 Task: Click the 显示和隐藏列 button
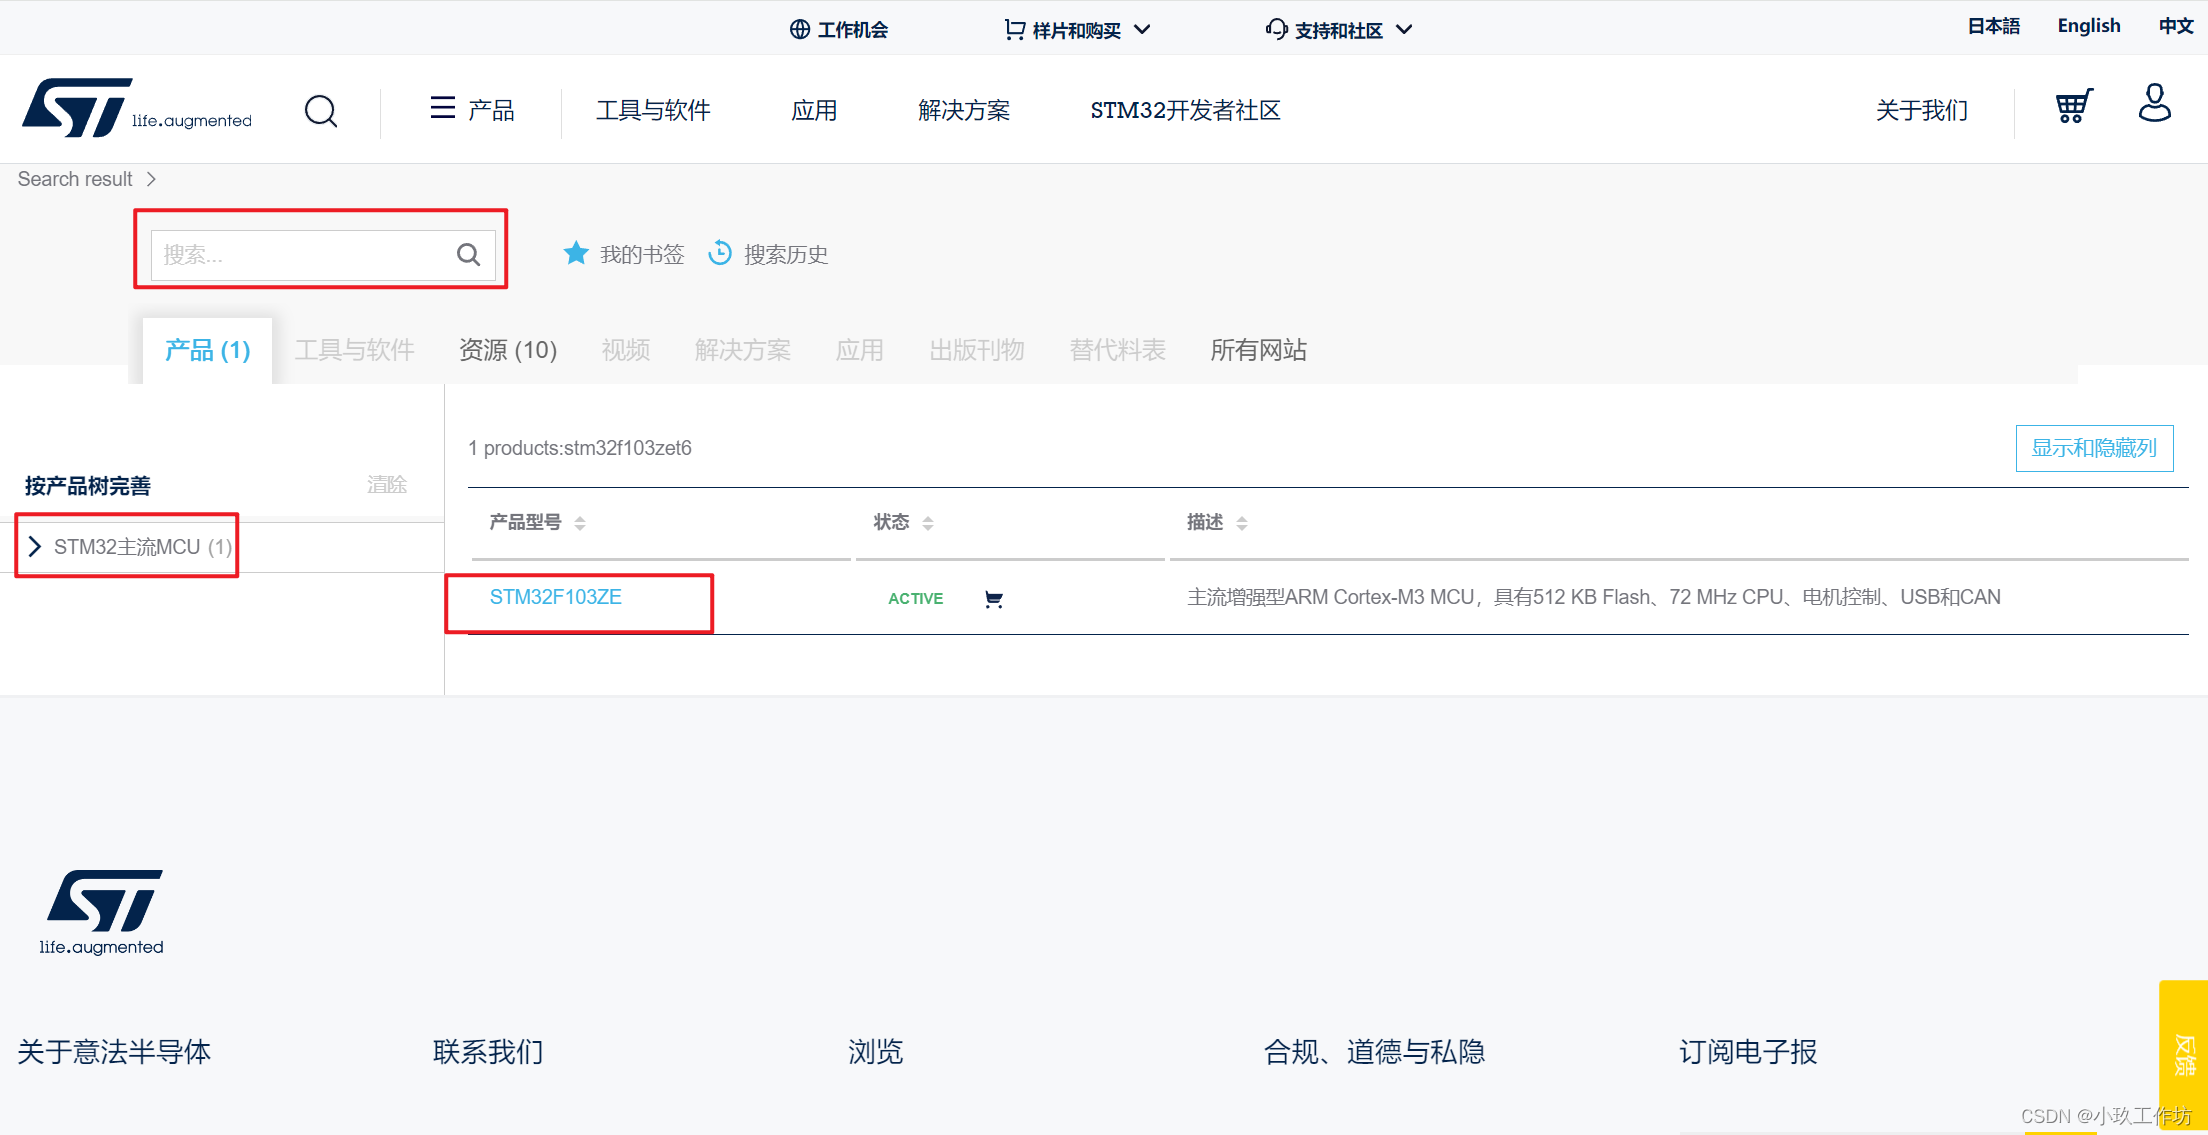[x=2094, y=448]
